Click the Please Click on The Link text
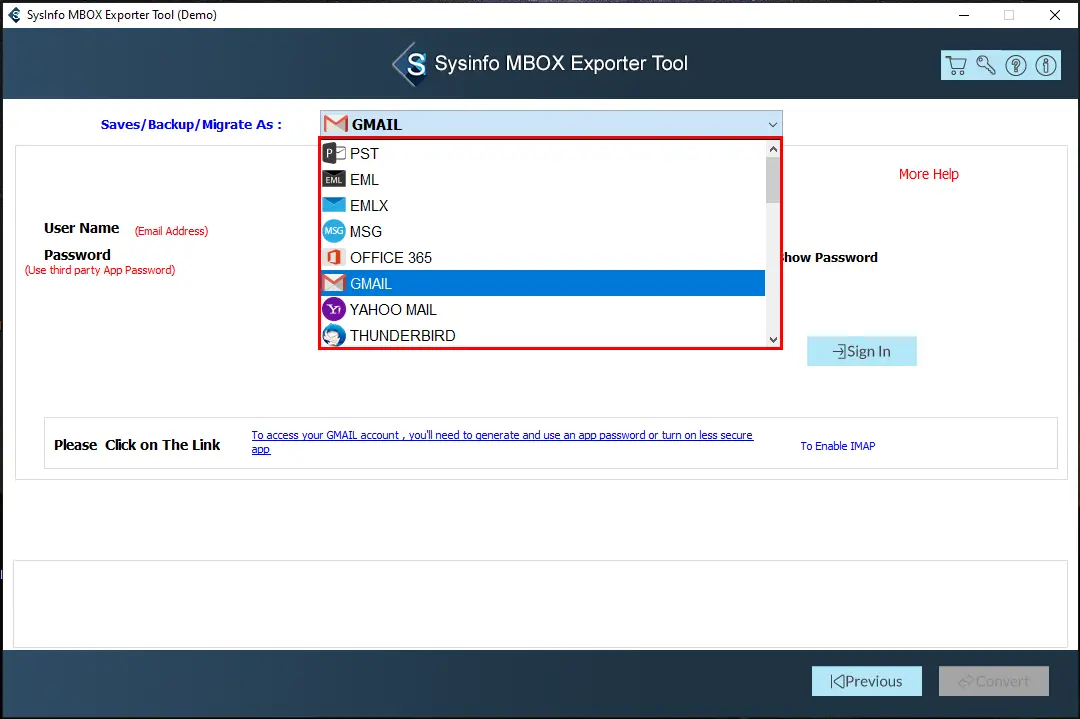The width and height of the screenshot is (1080, 719). pyautogui.click(x=137, y=445)
